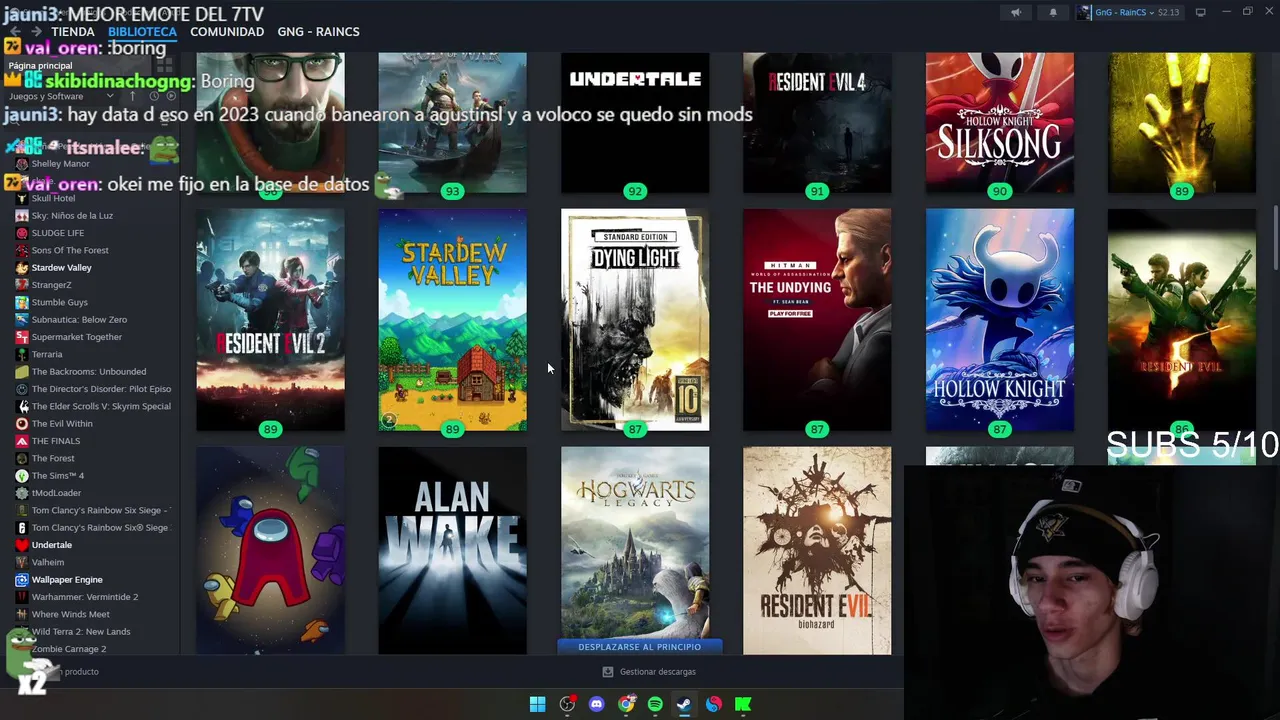Select StrangerZ in the list
This screenshot has width=1280, height=720.
pyautogui.click(x=51, y=285)
